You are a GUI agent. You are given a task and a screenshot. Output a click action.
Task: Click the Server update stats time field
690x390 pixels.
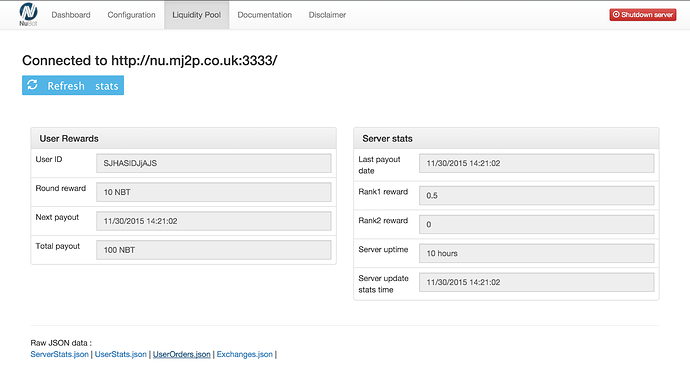(536, 282)
